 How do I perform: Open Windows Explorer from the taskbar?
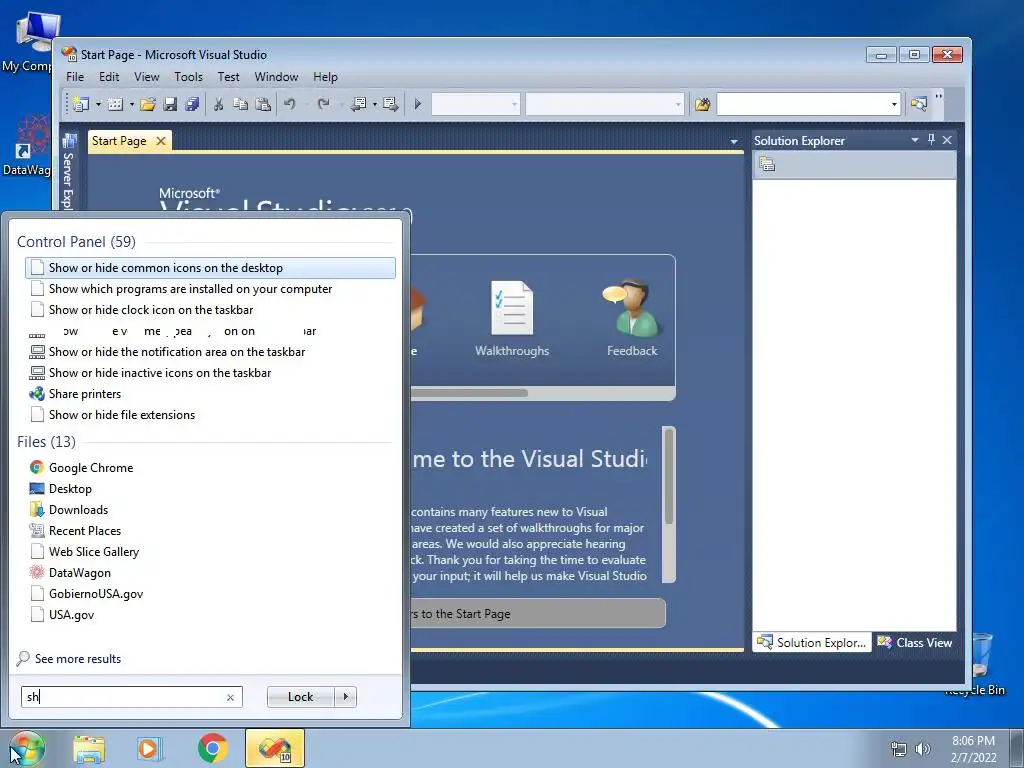tap(89, 749)
